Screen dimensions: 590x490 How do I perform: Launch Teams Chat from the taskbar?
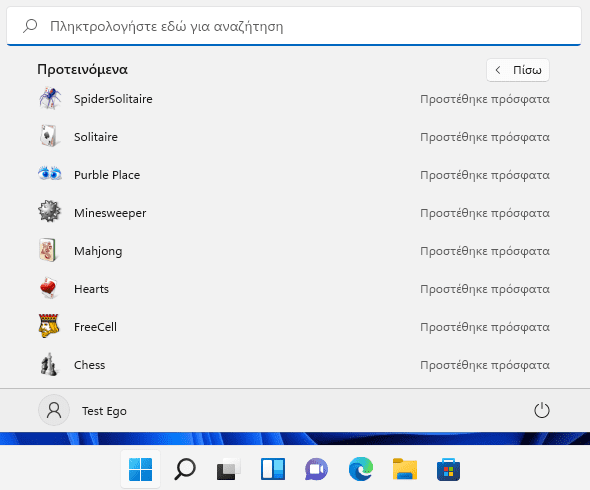coord(316,469)
